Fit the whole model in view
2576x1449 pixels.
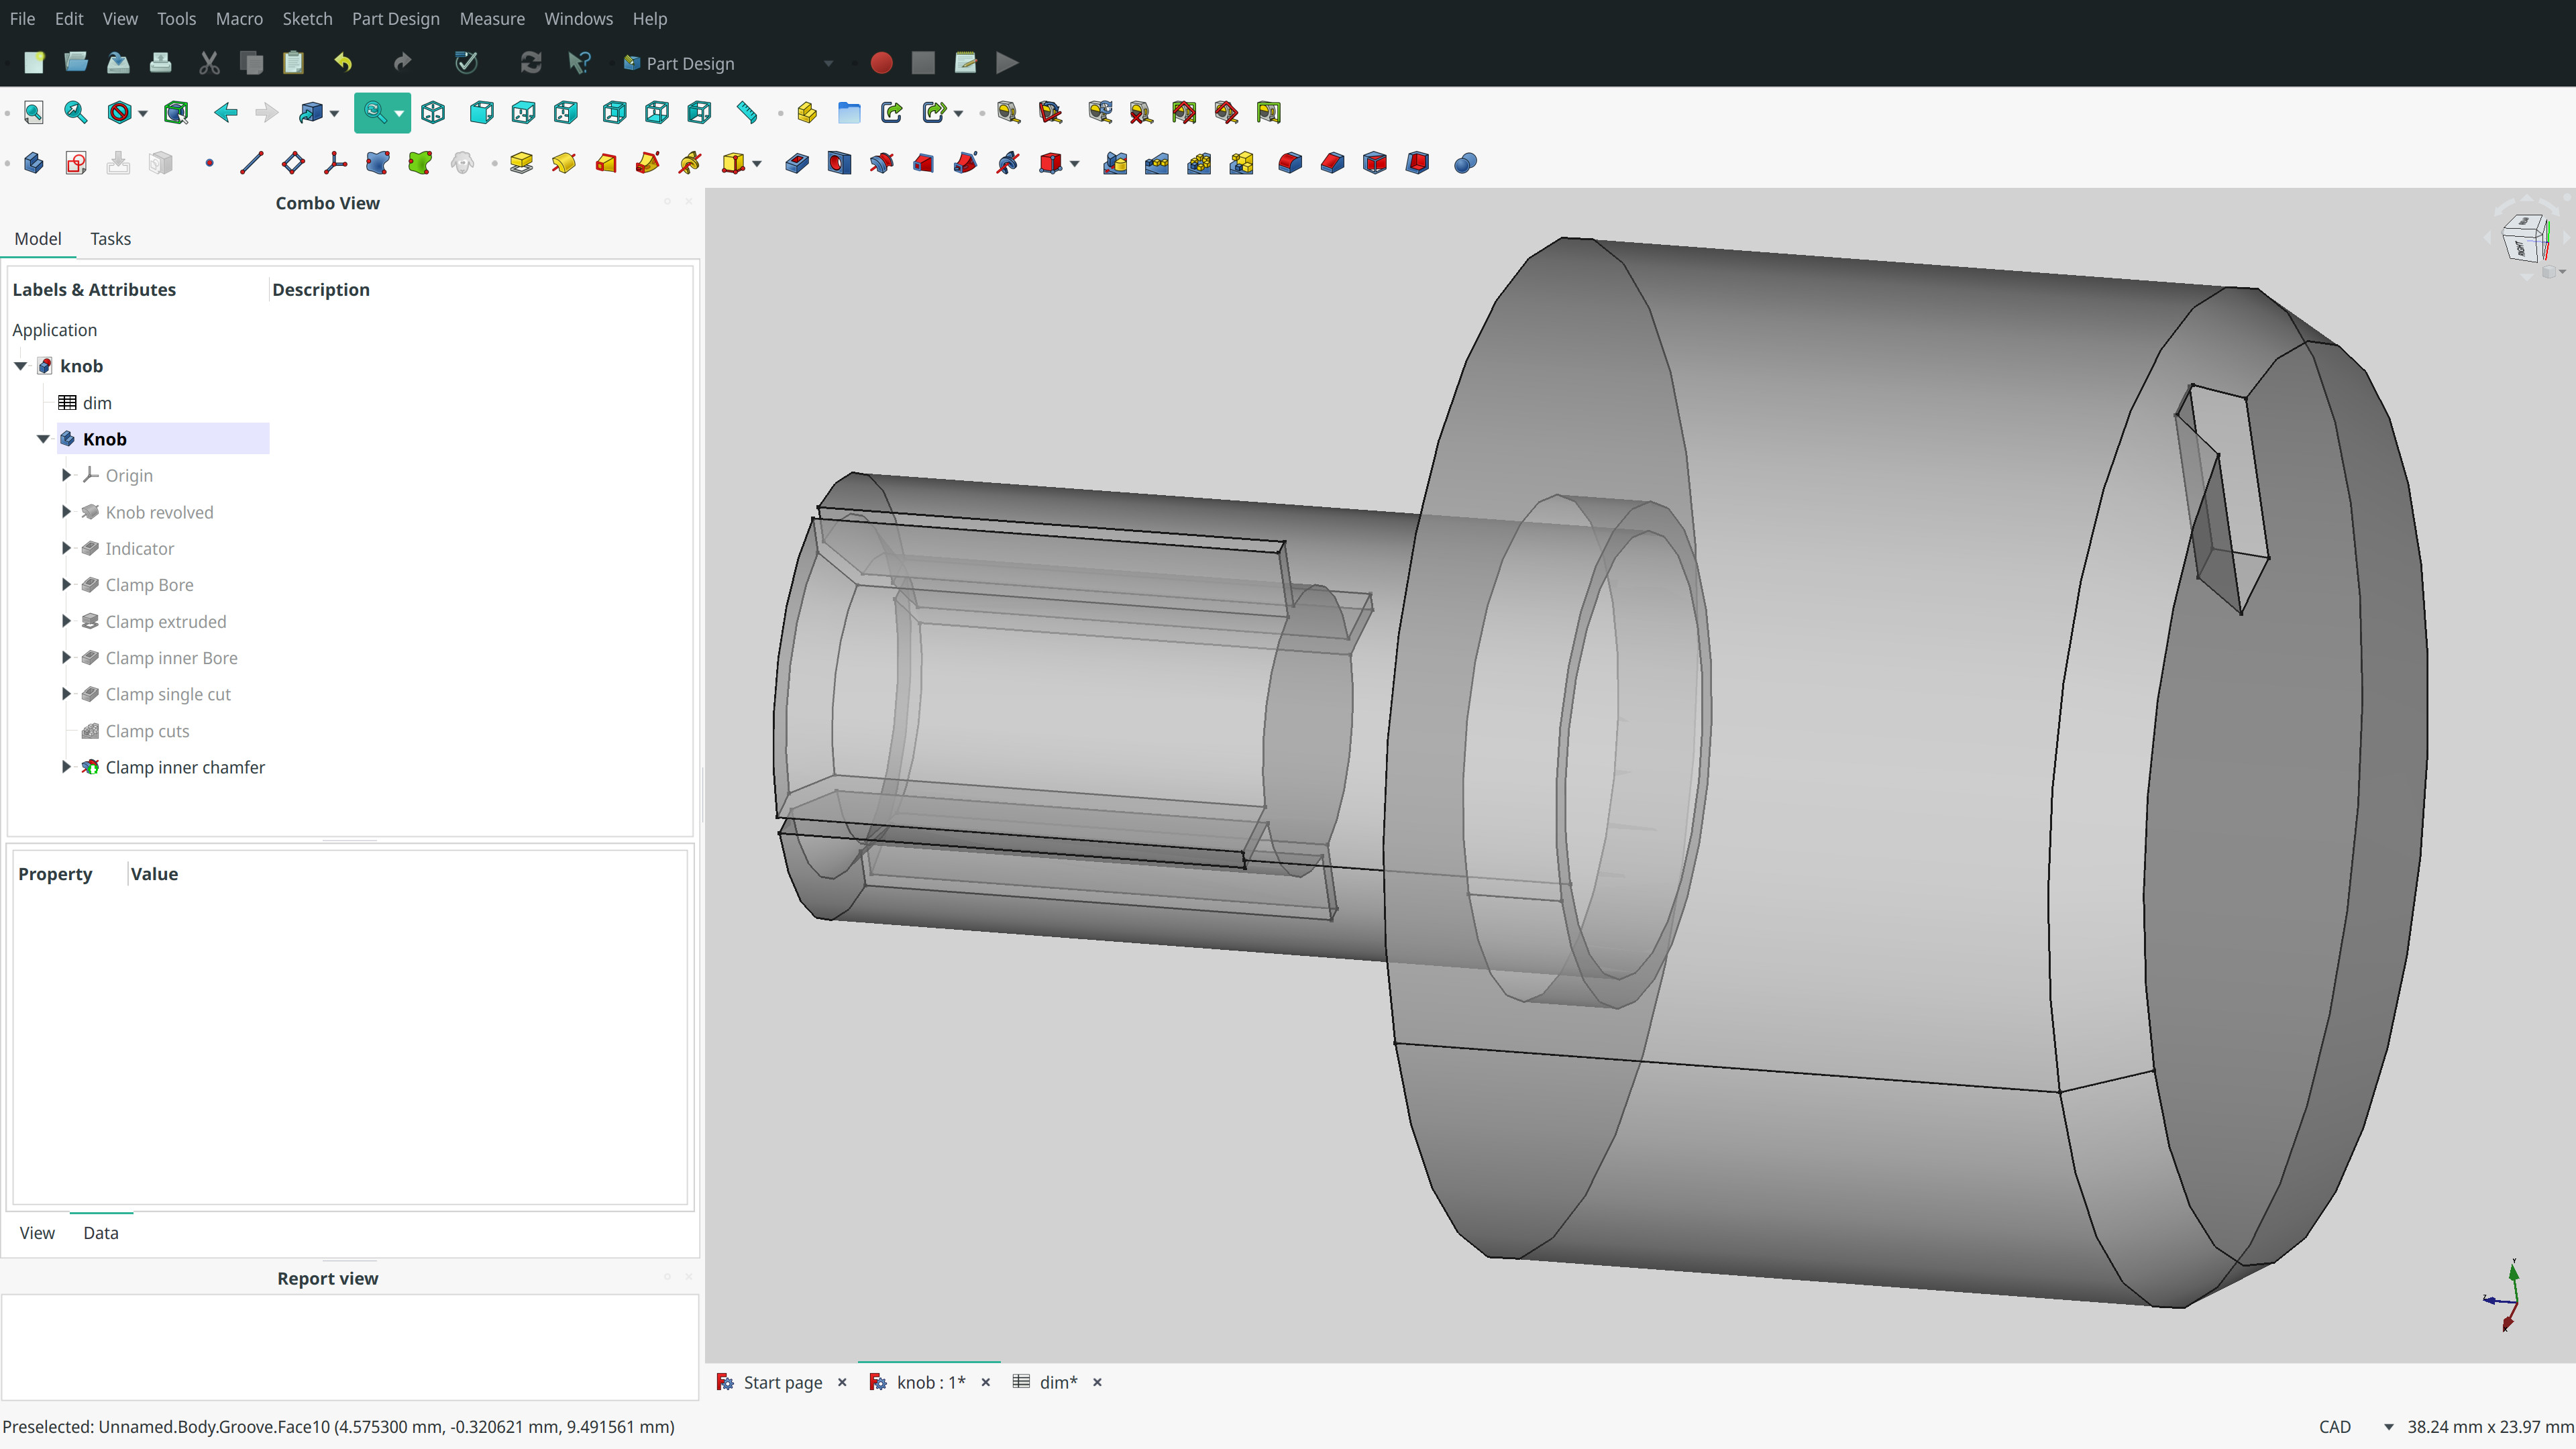click(x=33, y=112)
